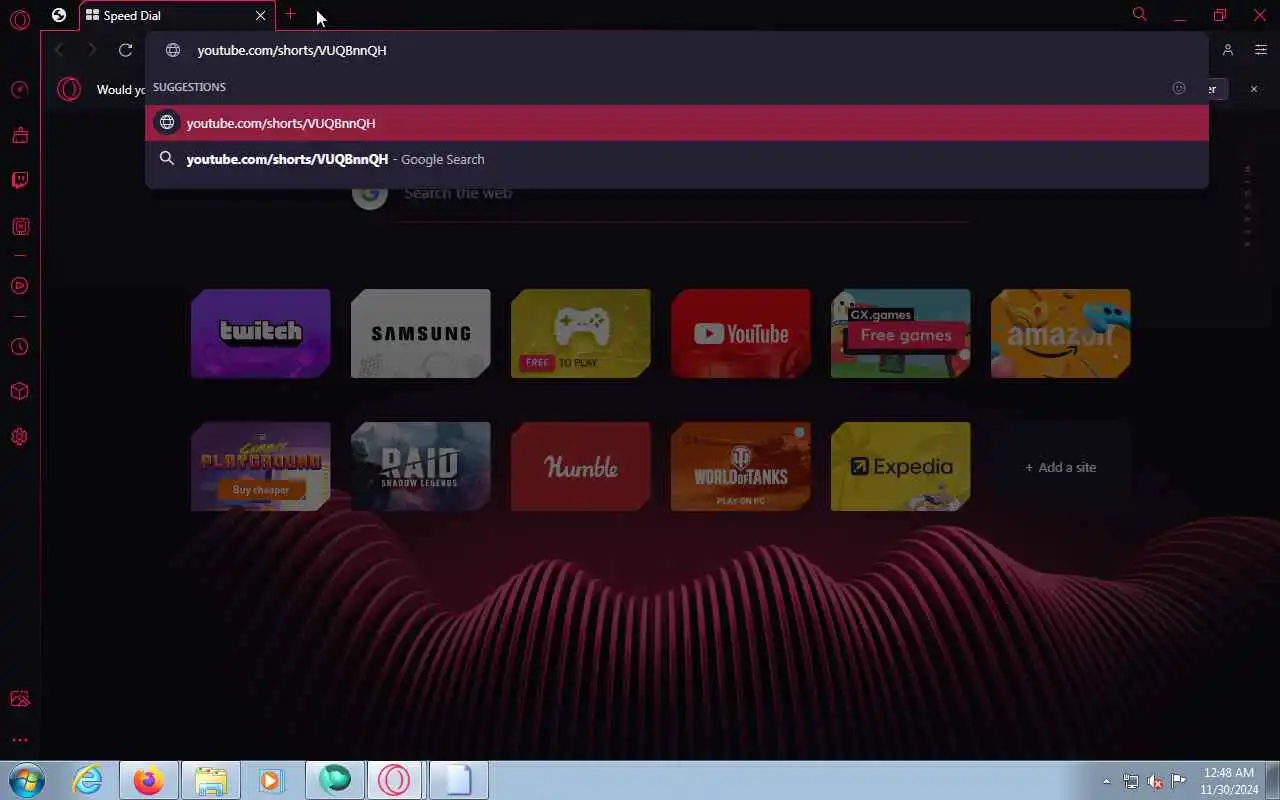Reload the page
Viewport: 1280px width, 800px height.
coord(125,50)
